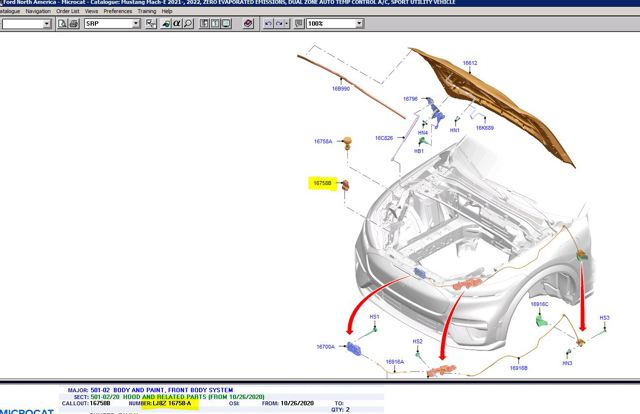Select callout HS1 label
Screen dimensions: 640x414
click(x=374, y=317)
